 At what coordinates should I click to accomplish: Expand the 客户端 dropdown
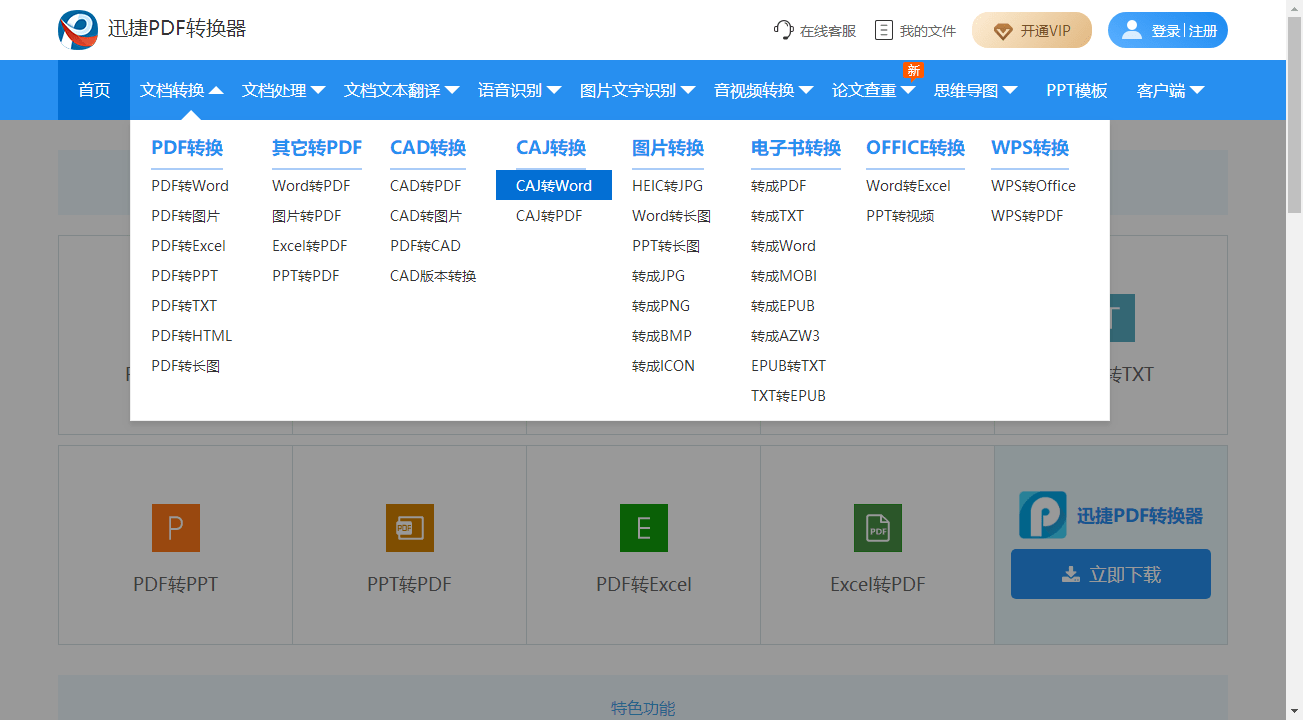pyautogui.click(x=1168, y=89)
